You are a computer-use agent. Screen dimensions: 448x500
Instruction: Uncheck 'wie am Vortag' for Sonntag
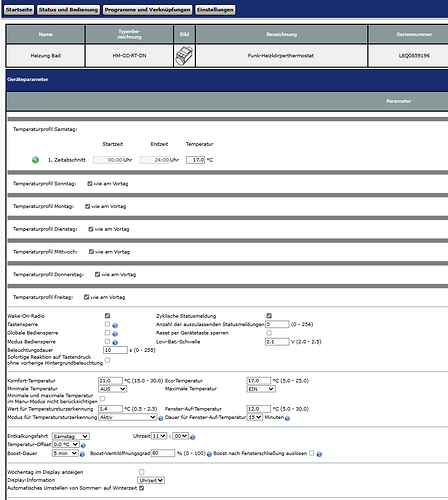click(90, 184)
